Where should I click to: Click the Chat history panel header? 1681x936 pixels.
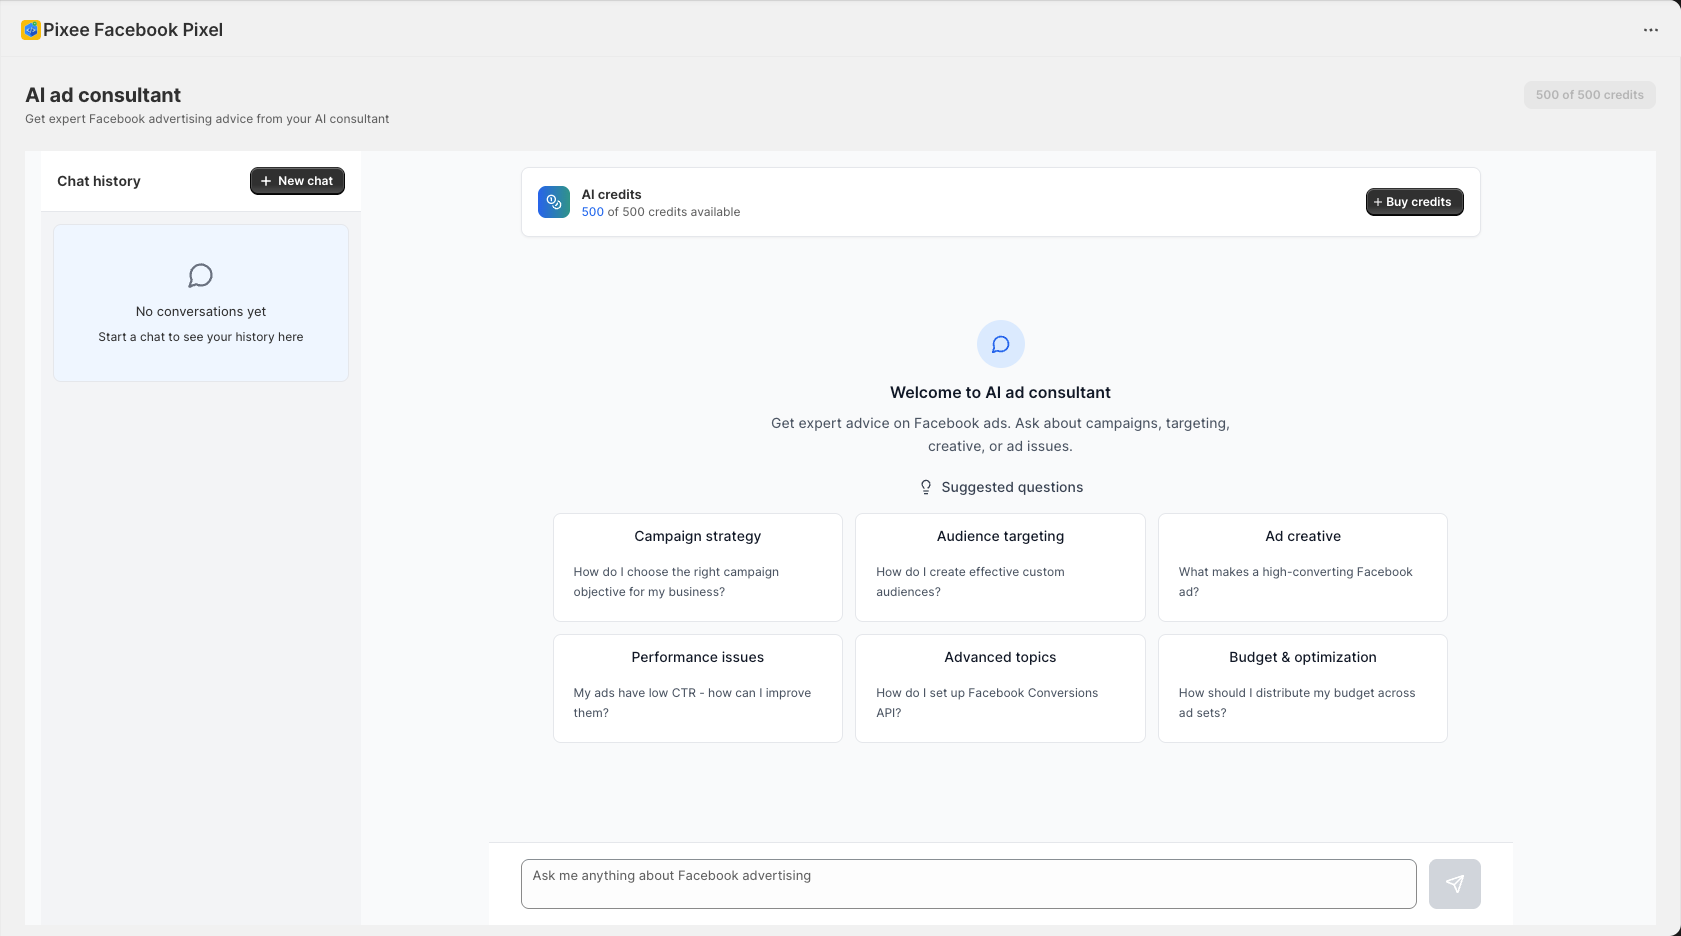click(x=98, y=181)
